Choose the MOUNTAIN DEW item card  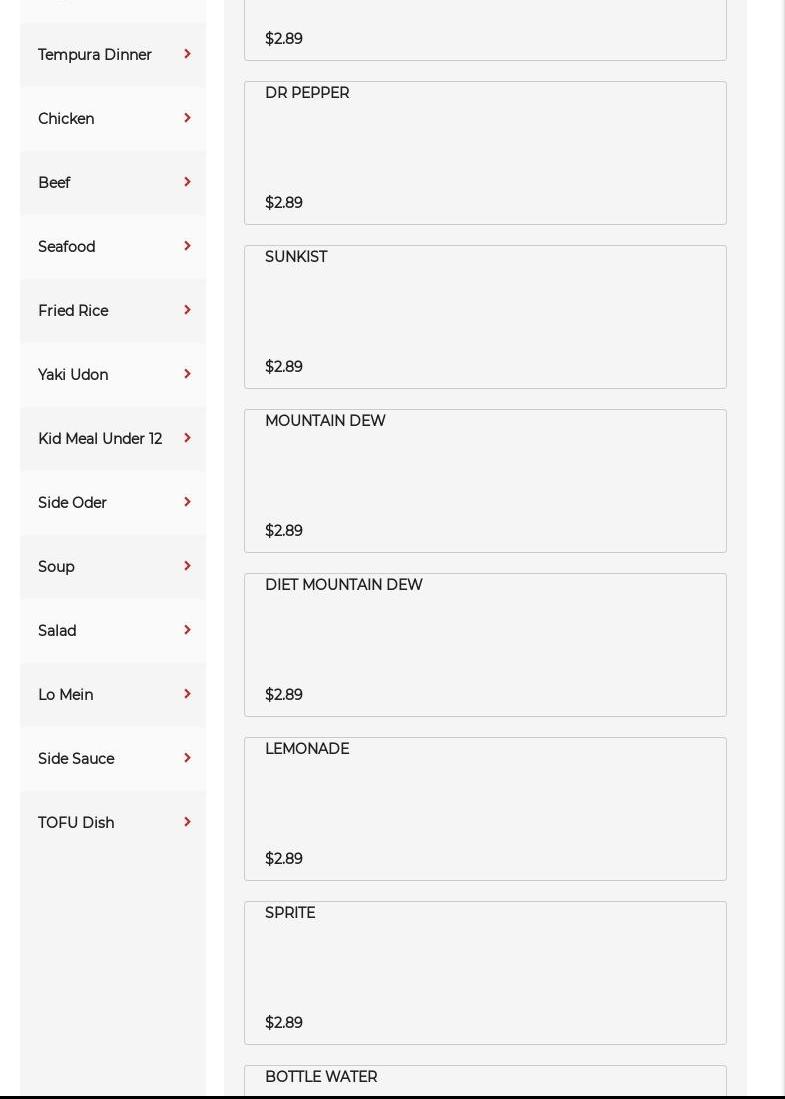click(x=485, y=481)
